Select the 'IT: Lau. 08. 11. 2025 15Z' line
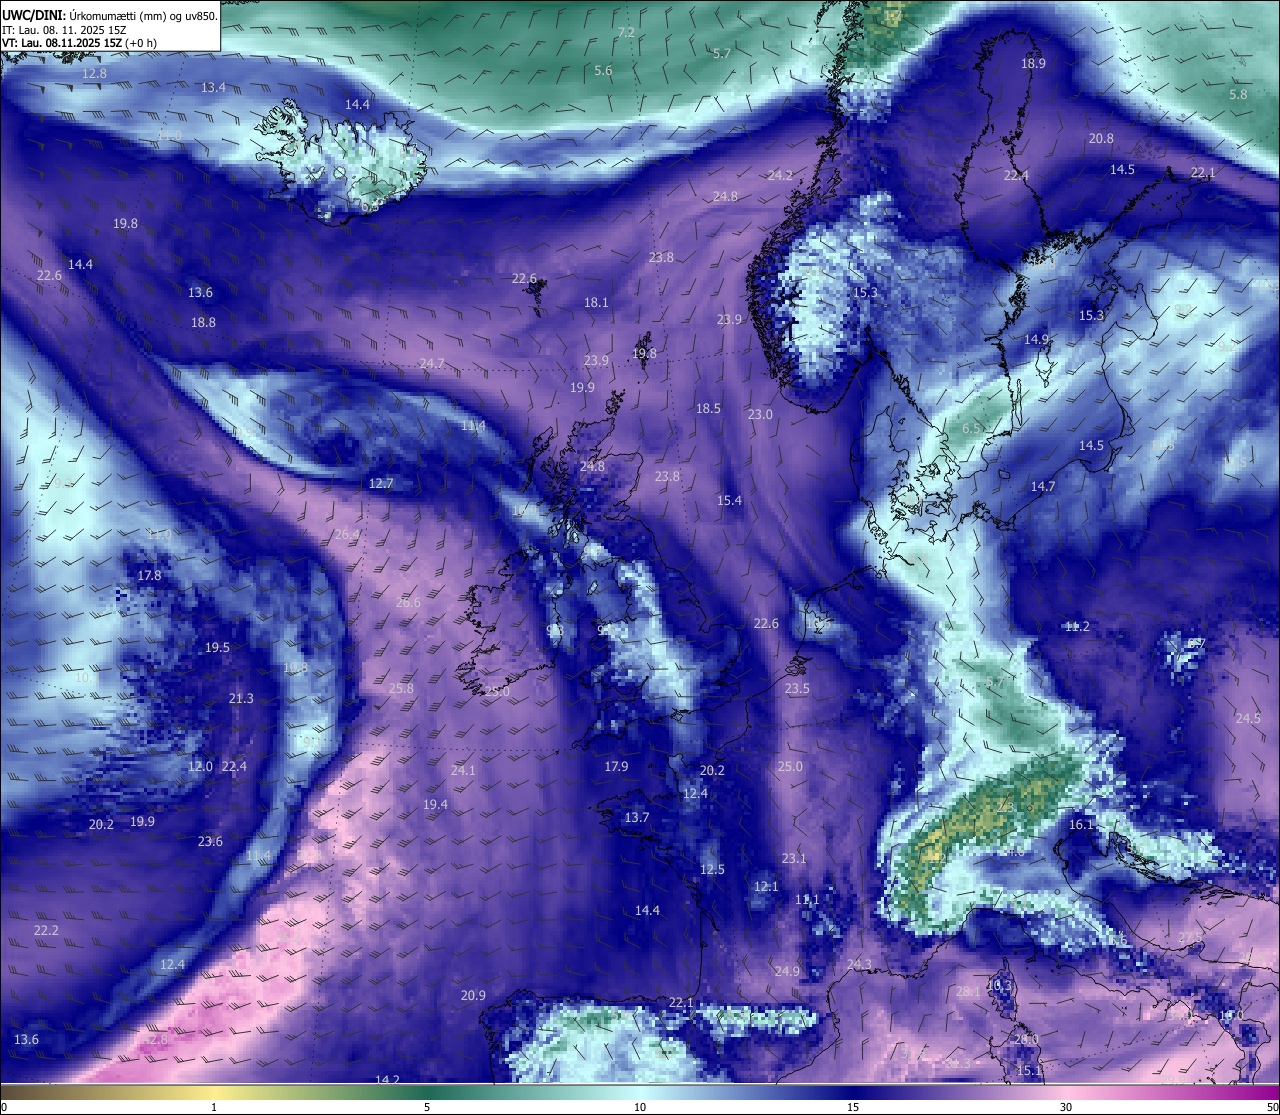The width and height of the screenshot is (1280, 1115). coord(64,30)
